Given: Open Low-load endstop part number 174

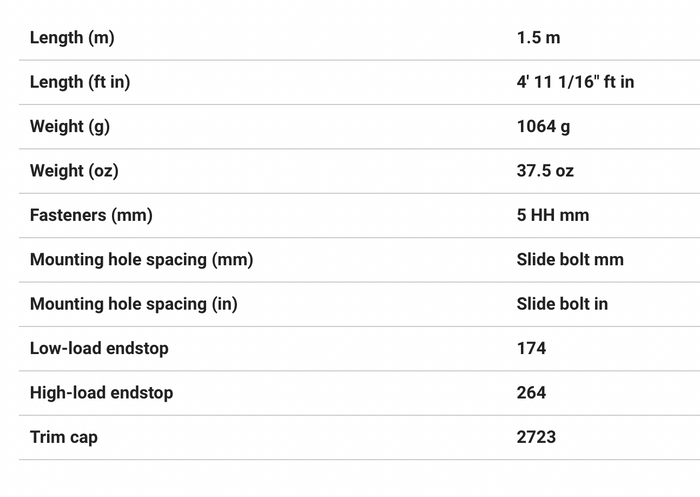Looking at the screenshot, I should pos(531,348).
